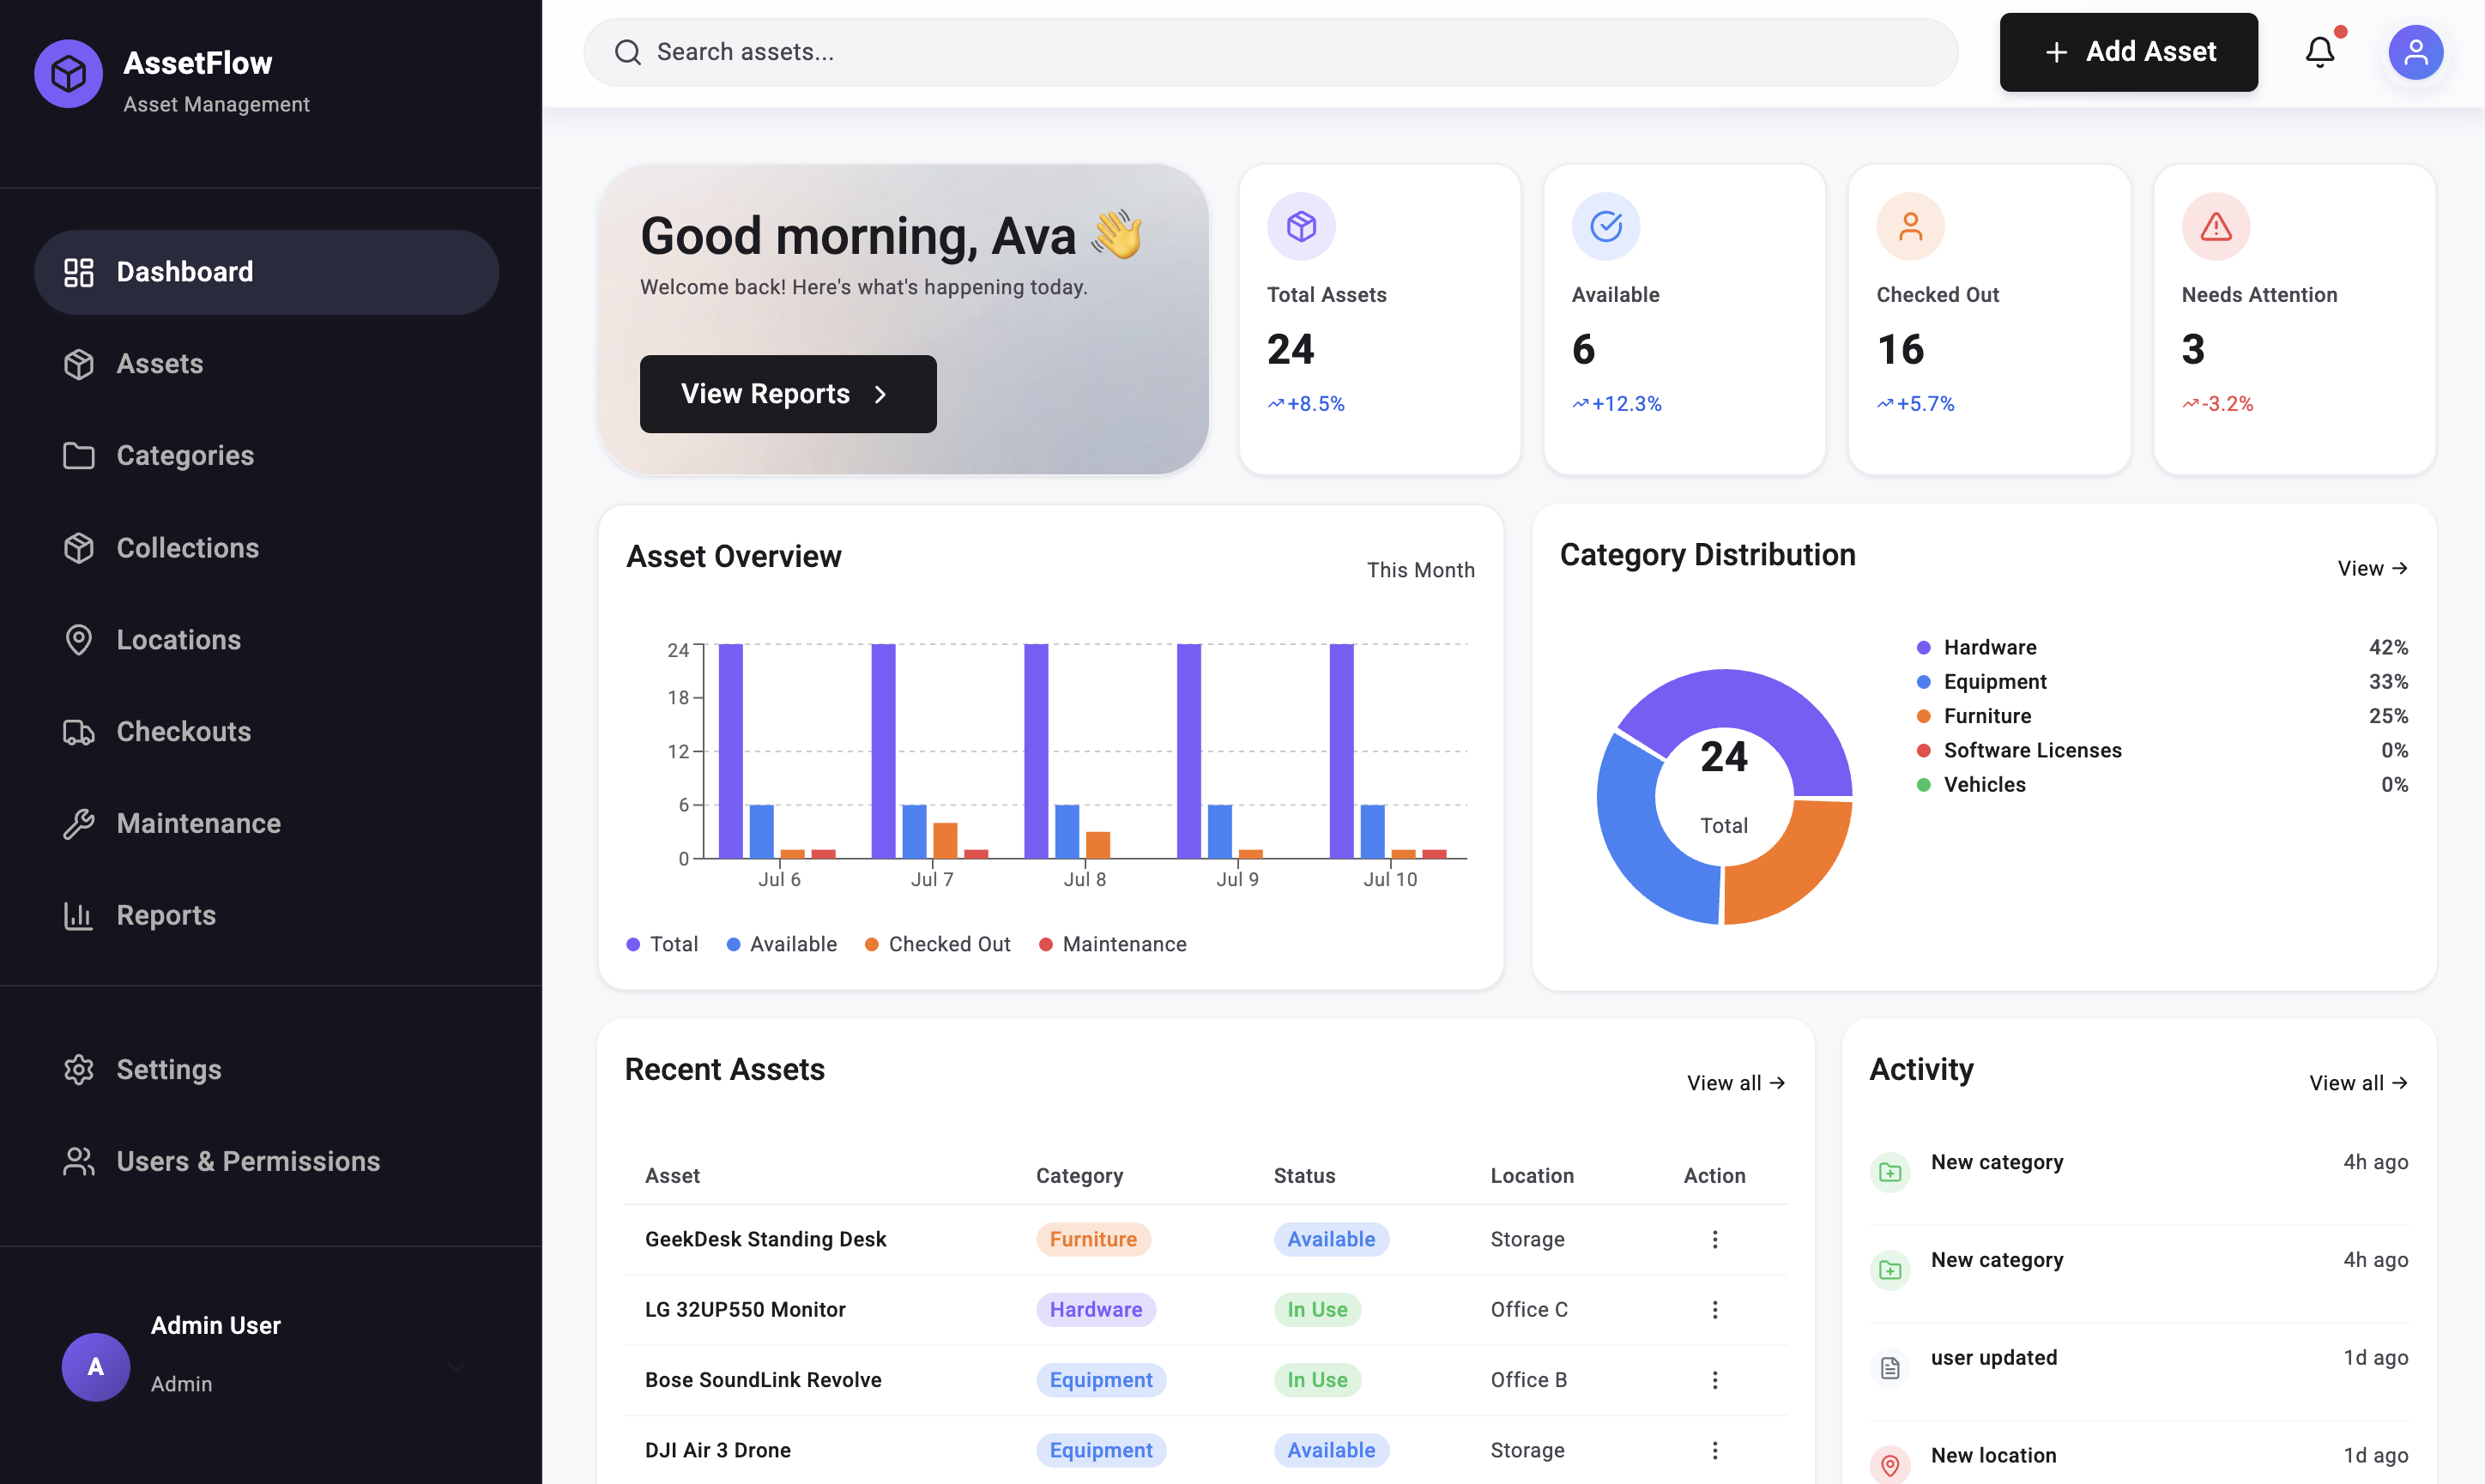Open actions menu for Bose SoundLink Revolve
The height and width of the screenshot is (1484, 2485).
(x=1714, y=1380)
